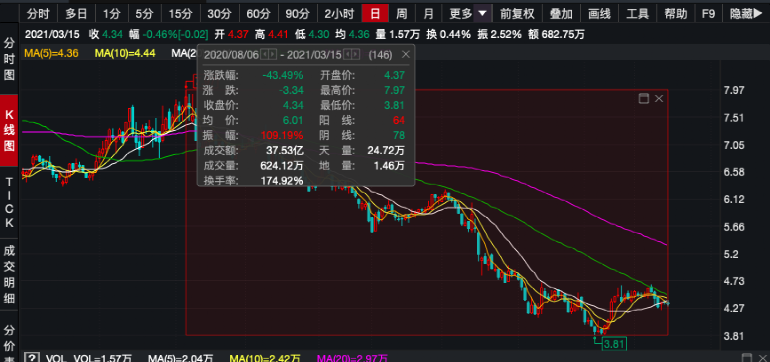Step start date 2020/08/06 forward one day

tap(273, 55)
